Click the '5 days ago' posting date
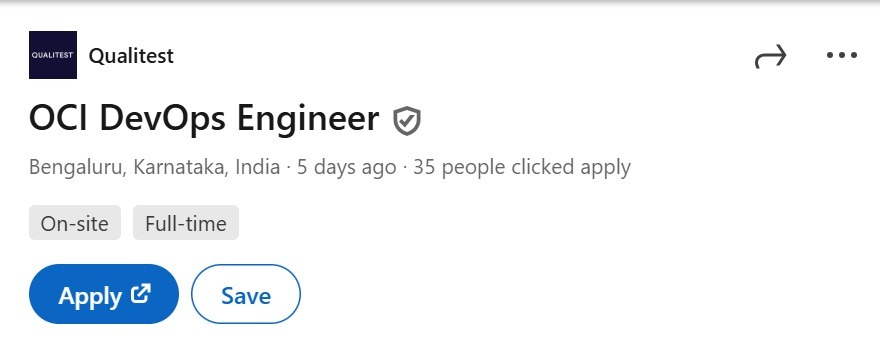 pos(346,167)
